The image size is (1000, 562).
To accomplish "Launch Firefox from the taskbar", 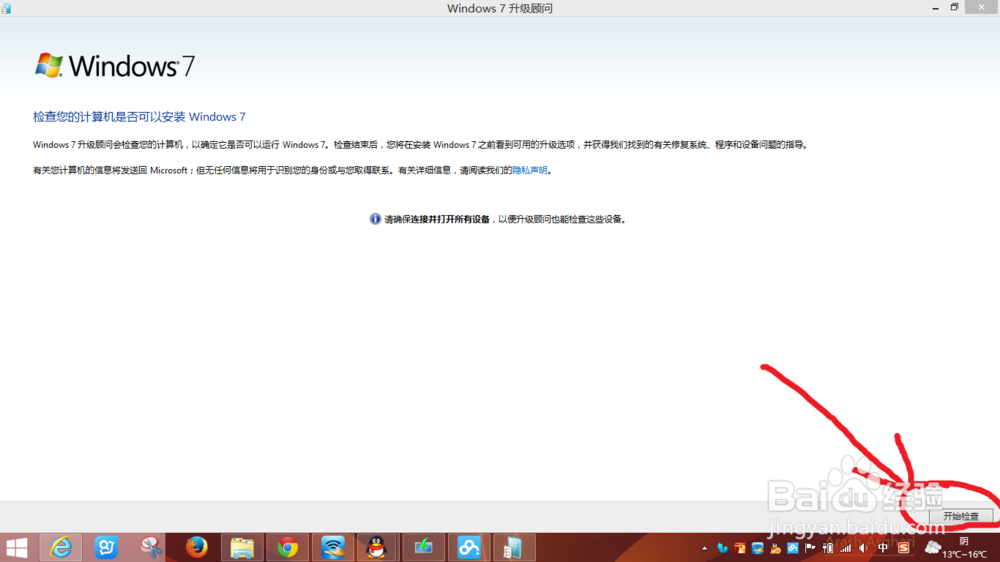I will pos(196,548).
